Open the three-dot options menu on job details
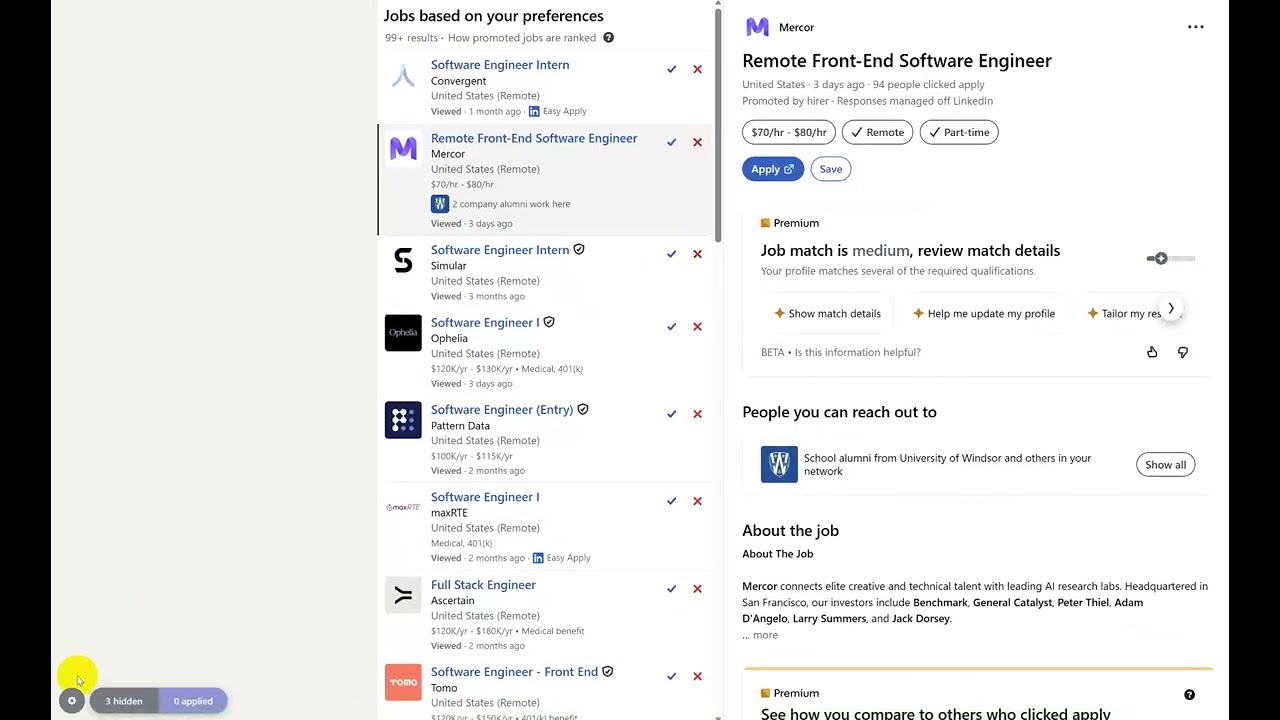This screenshot has height=720, width=1280. [1196, 27]
